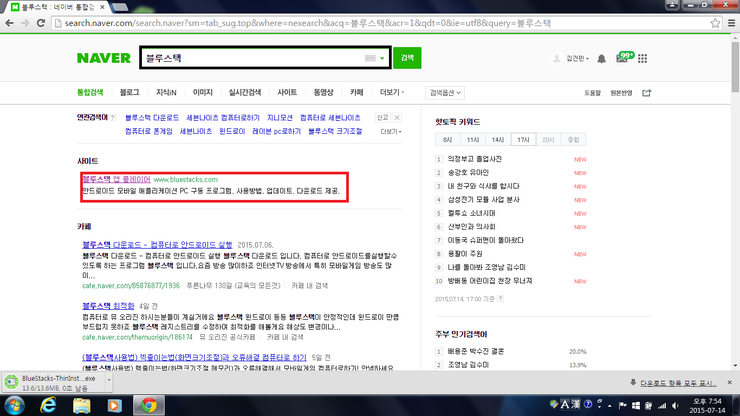Click hot keyword 컬투쇼 소녀시대
The height and width of the screenshot is (416, 740).
tap(471, 213)
